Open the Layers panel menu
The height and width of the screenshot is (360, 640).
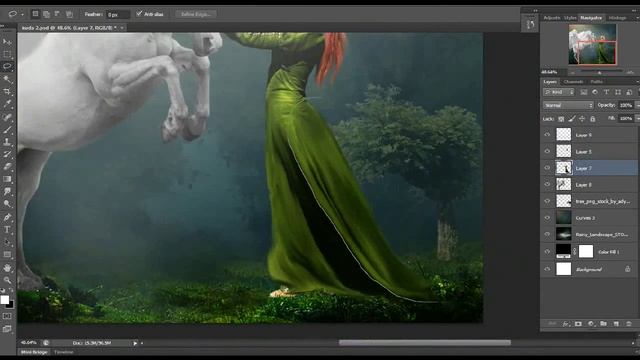638,82
